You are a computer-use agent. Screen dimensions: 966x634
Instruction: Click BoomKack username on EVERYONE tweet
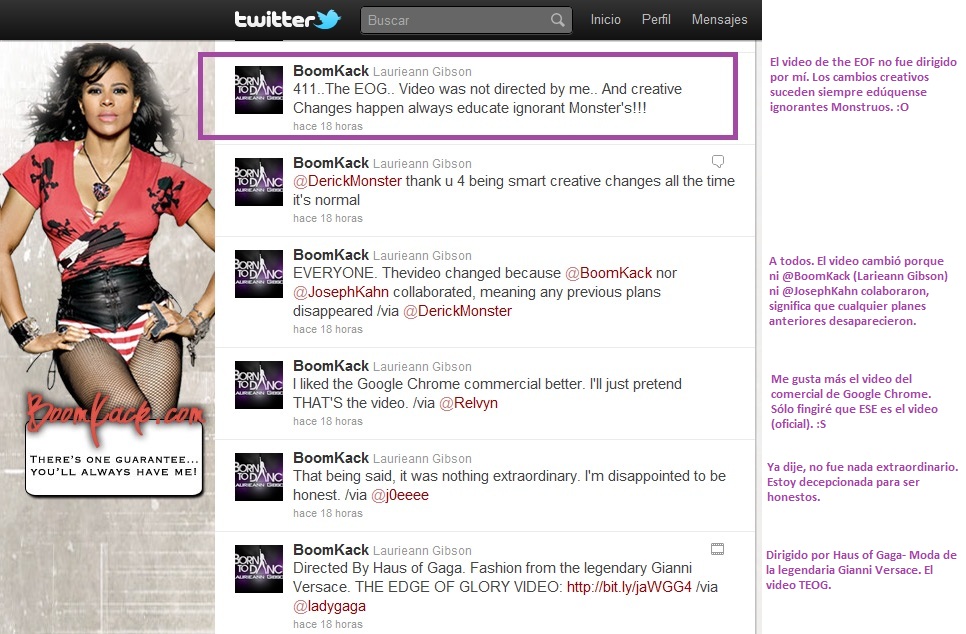click(331, 254)
